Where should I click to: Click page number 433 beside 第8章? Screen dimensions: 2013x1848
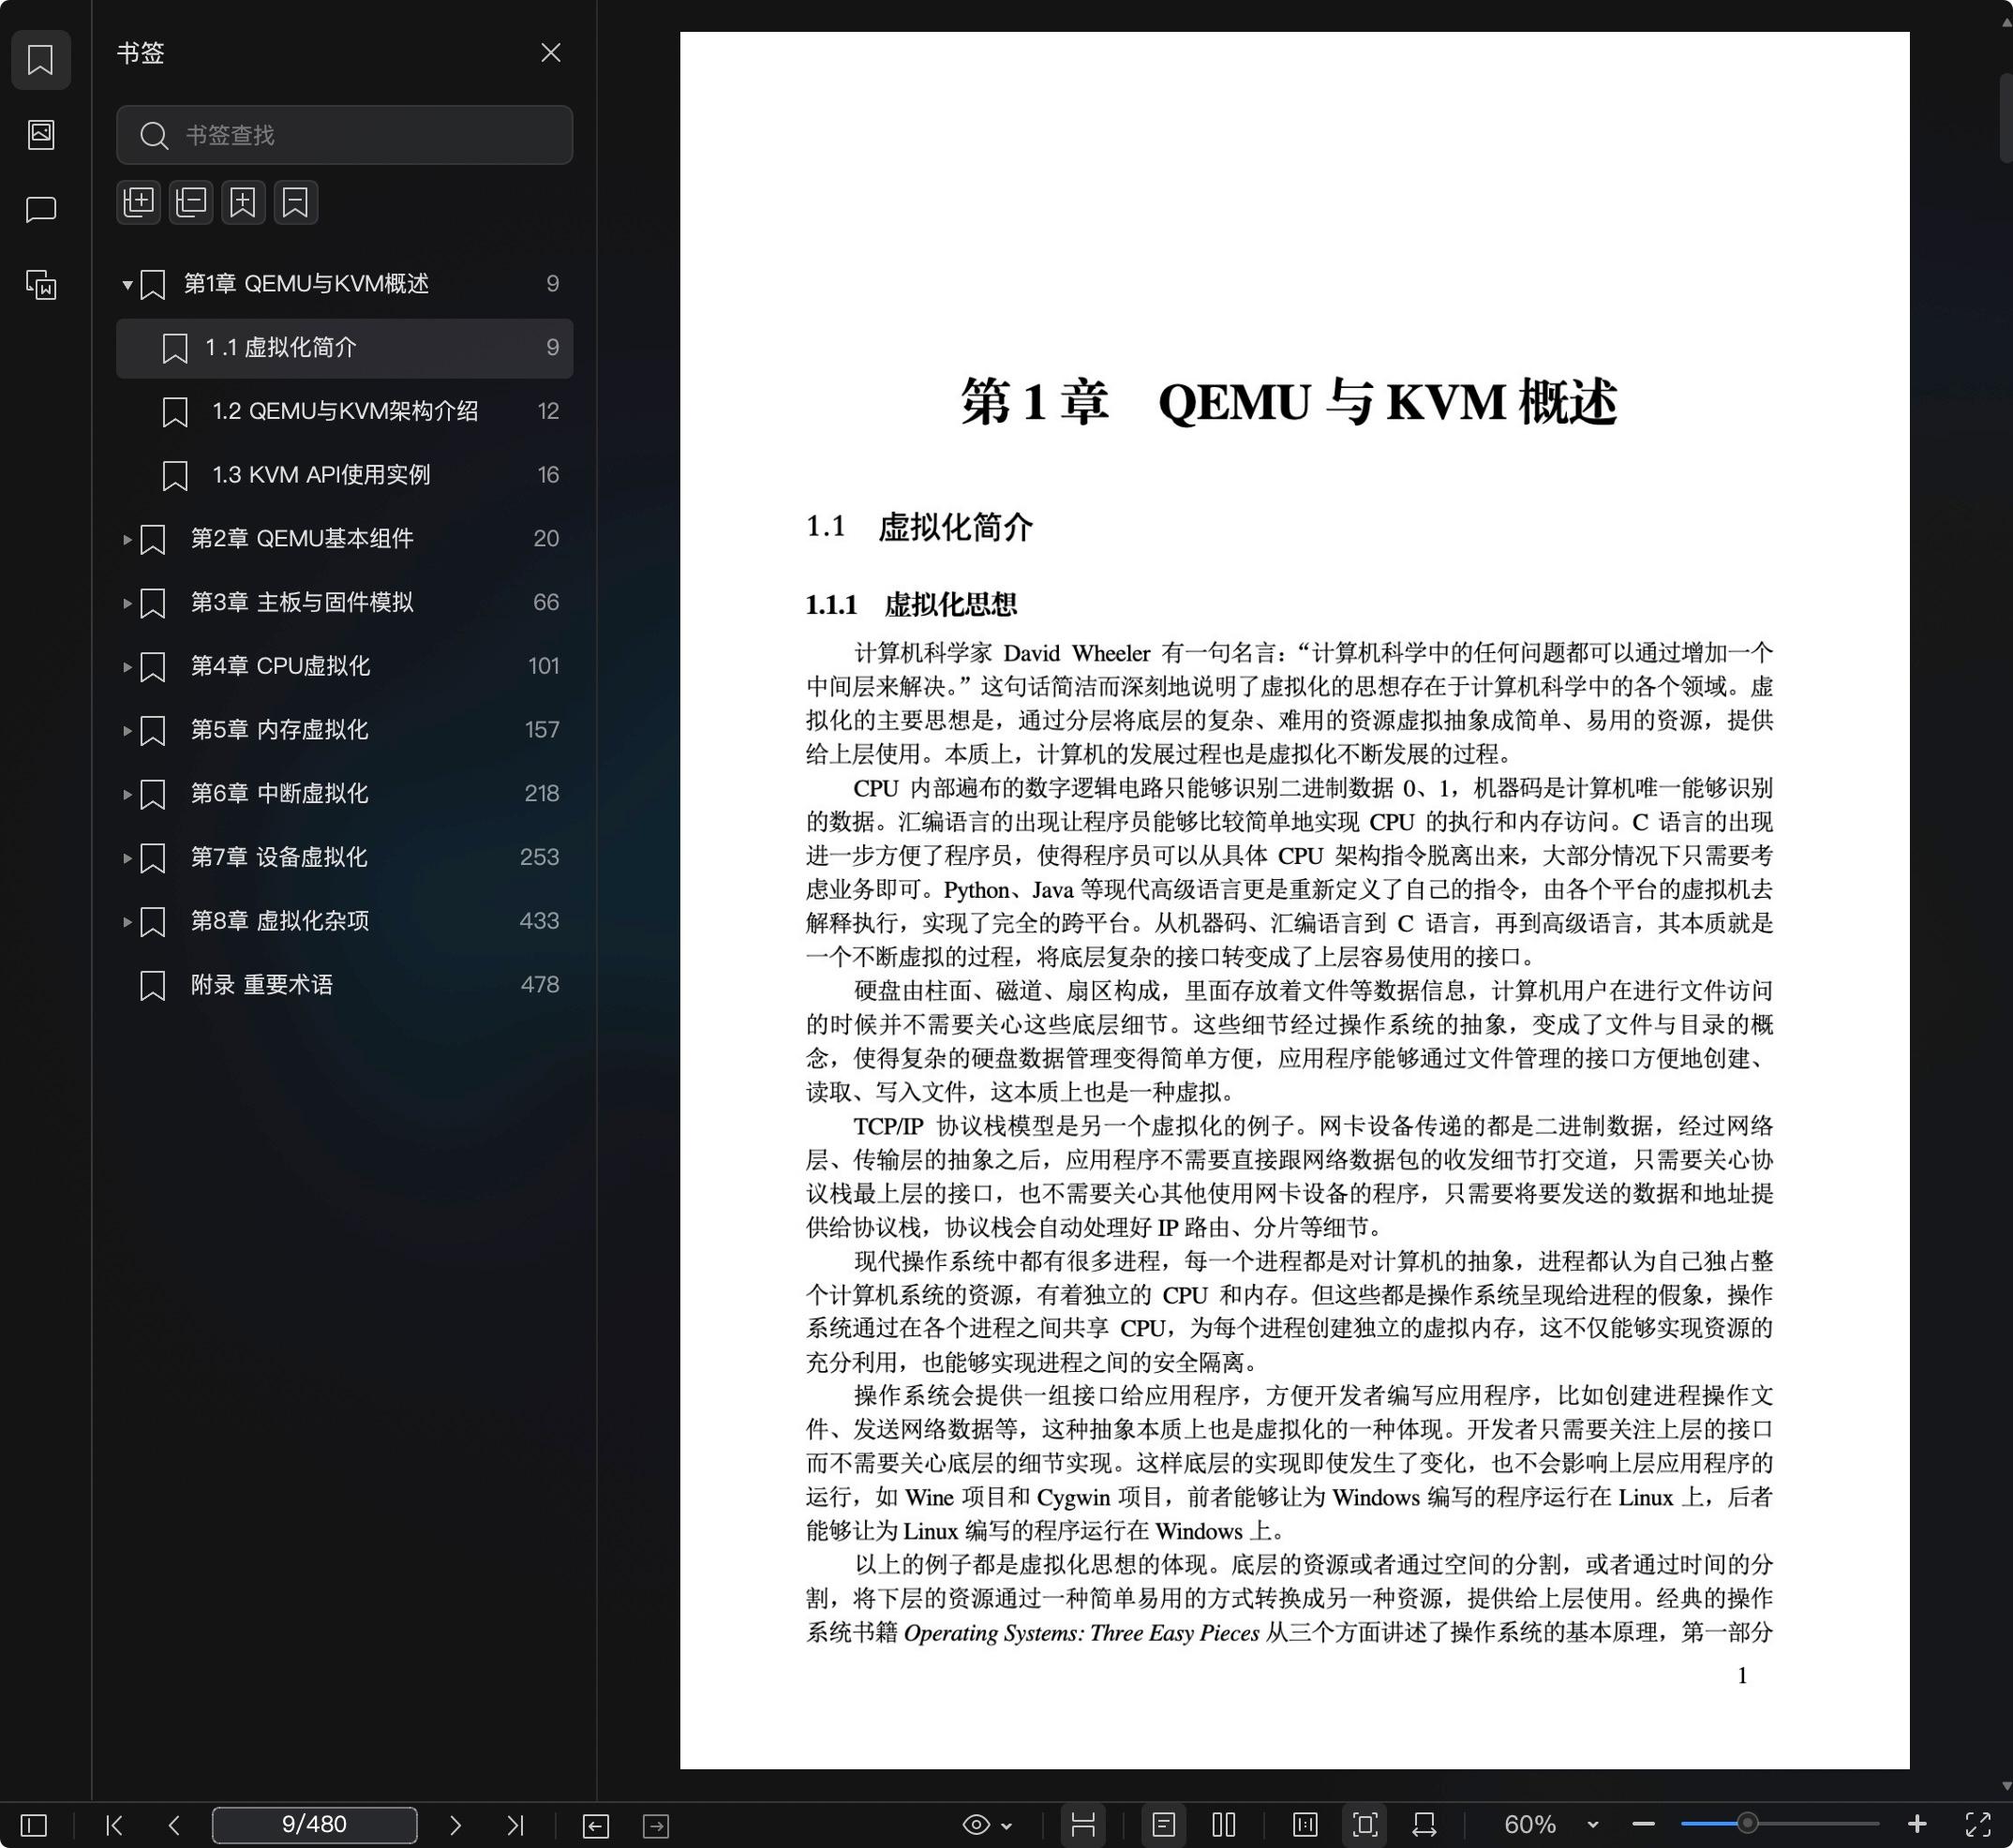click(539, 921)
